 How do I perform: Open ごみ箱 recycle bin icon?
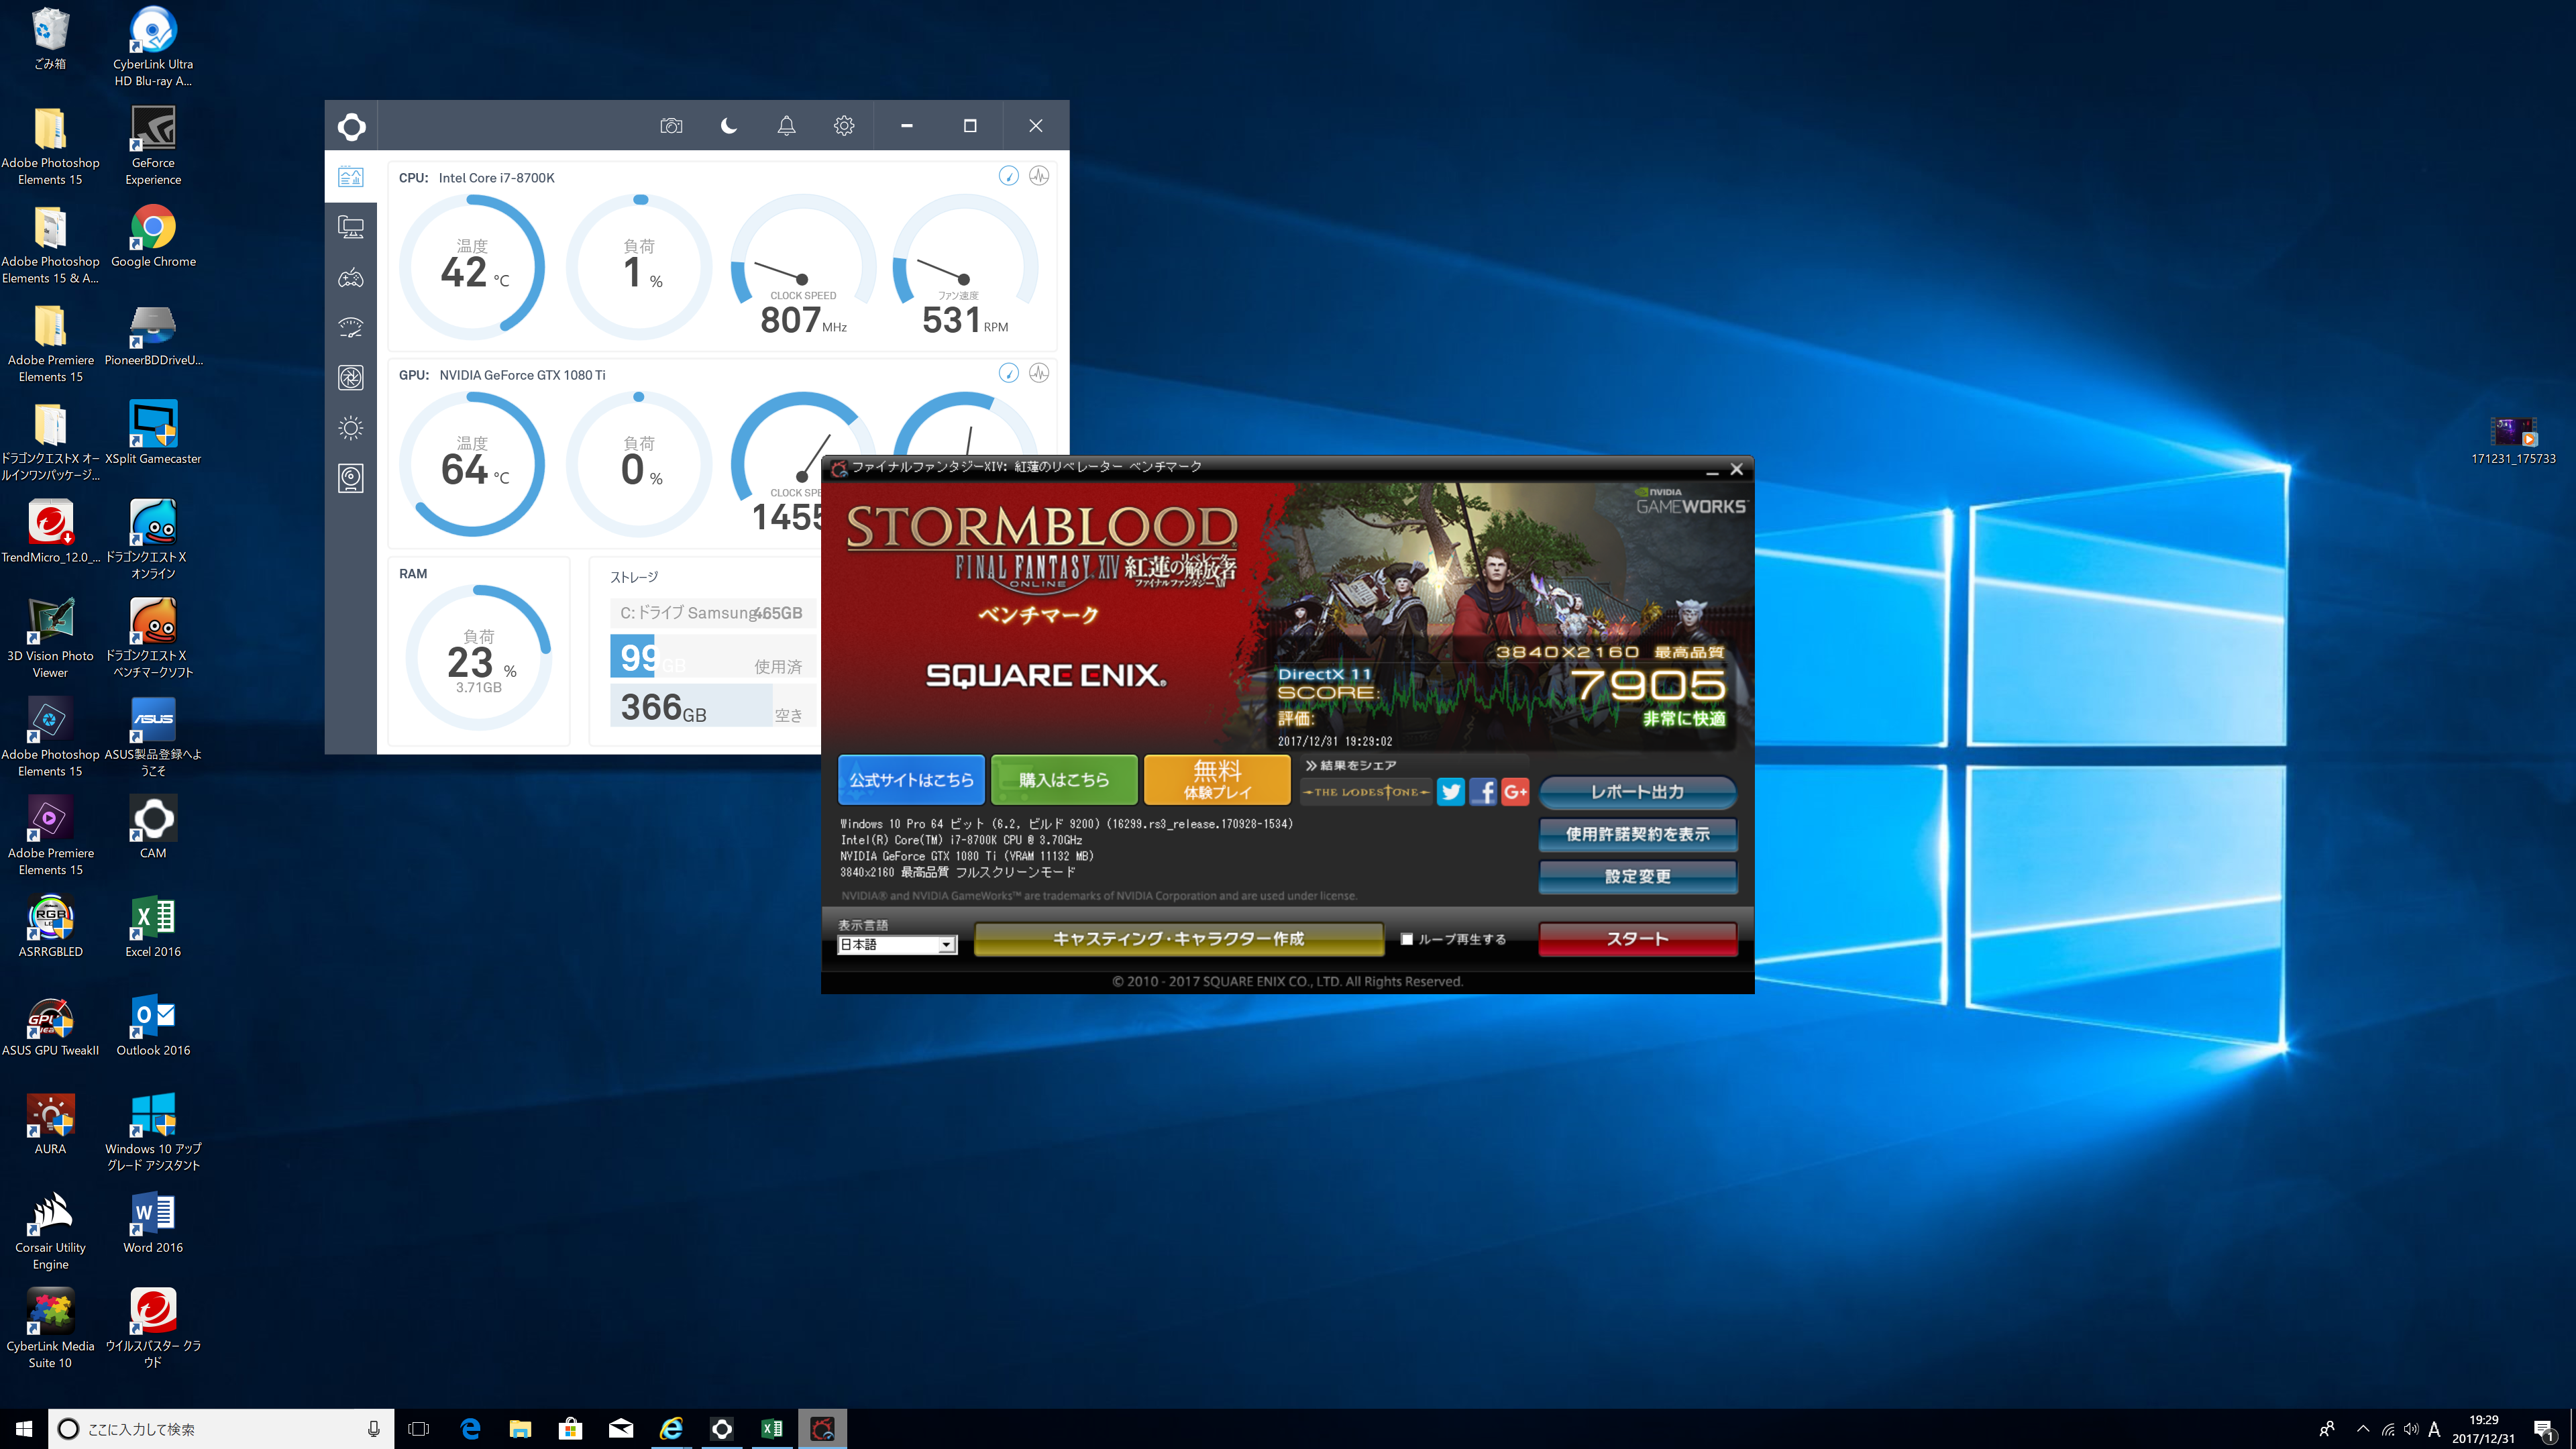coord(50,38)
